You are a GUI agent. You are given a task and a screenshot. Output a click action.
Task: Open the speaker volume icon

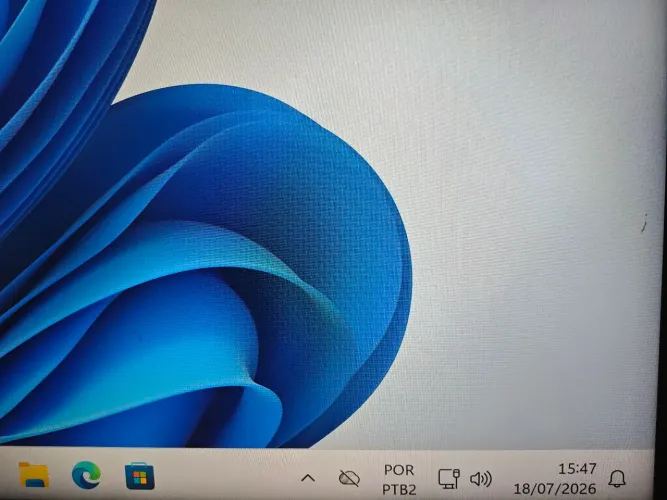coord(481,479)
